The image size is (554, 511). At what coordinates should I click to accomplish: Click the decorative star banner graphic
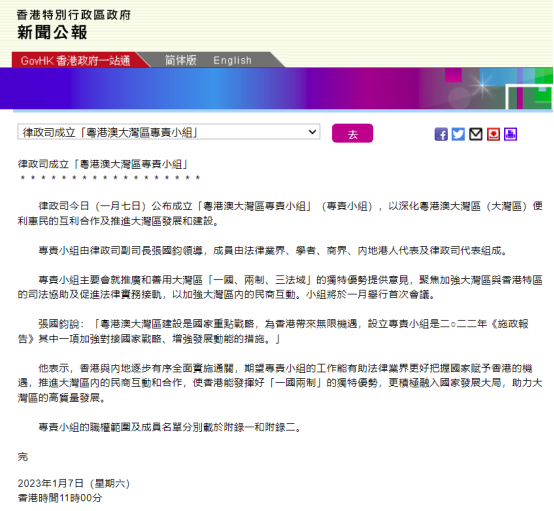(x=482, y=85)
